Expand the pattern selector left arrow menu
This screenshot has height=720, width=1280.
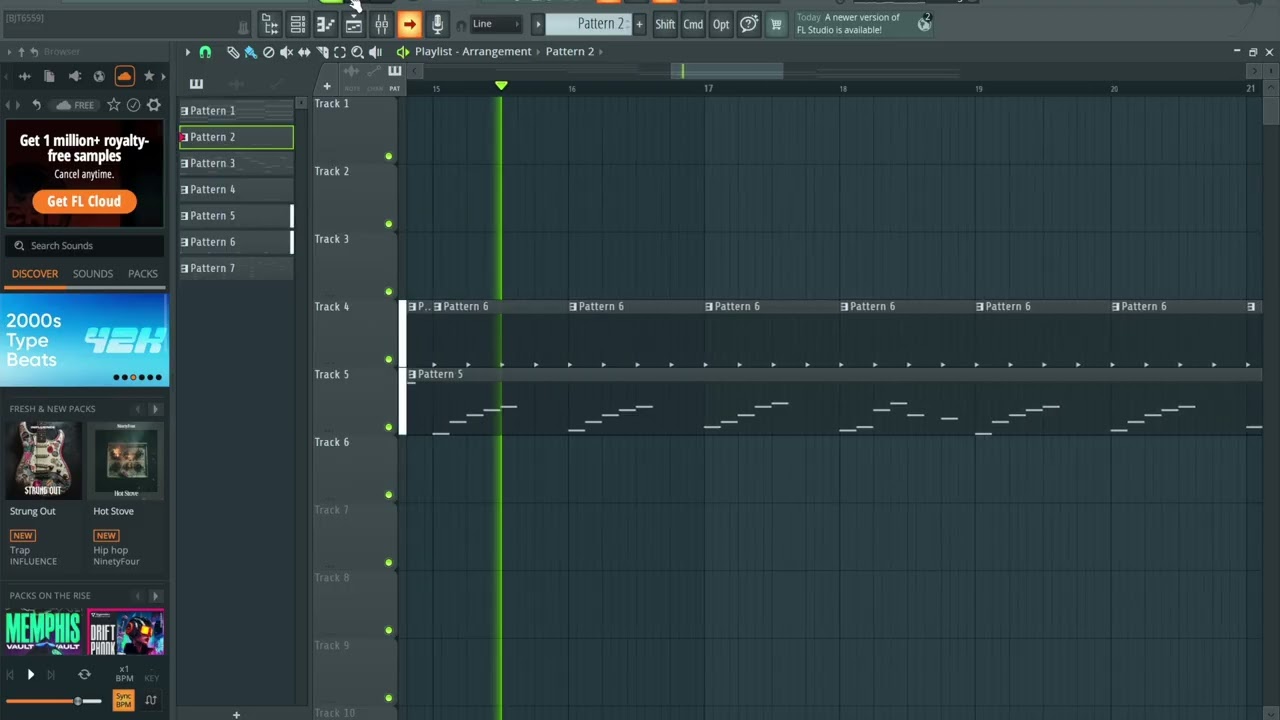point(538,24)
